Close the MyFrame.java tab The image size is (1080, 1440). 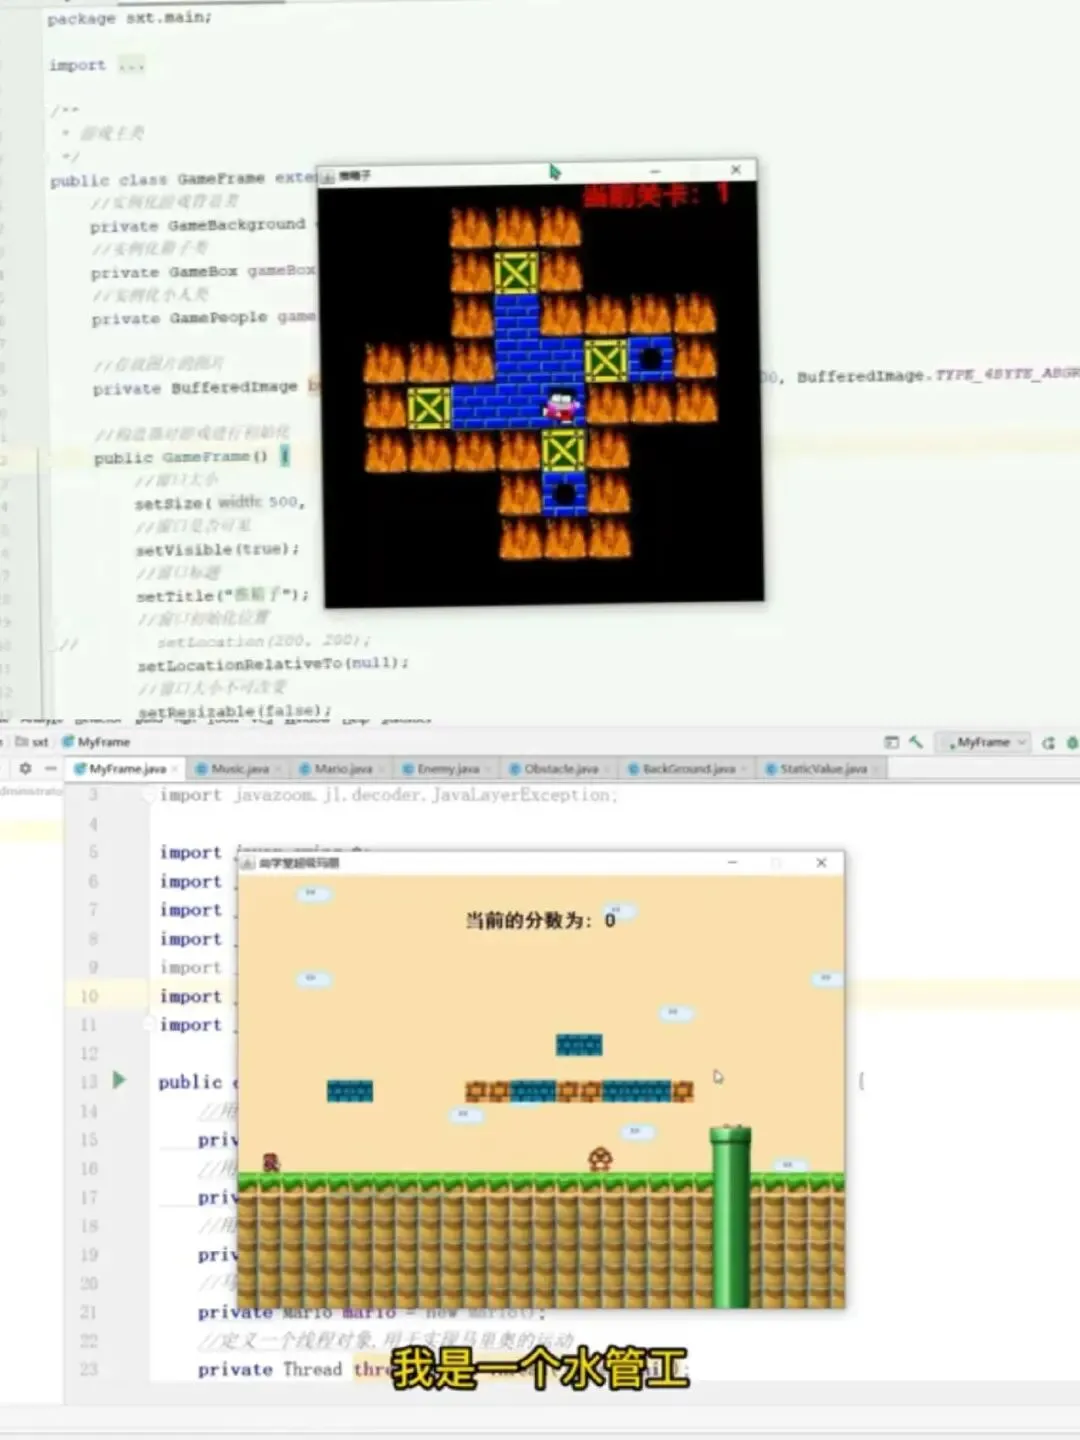[x=174, y=769]
